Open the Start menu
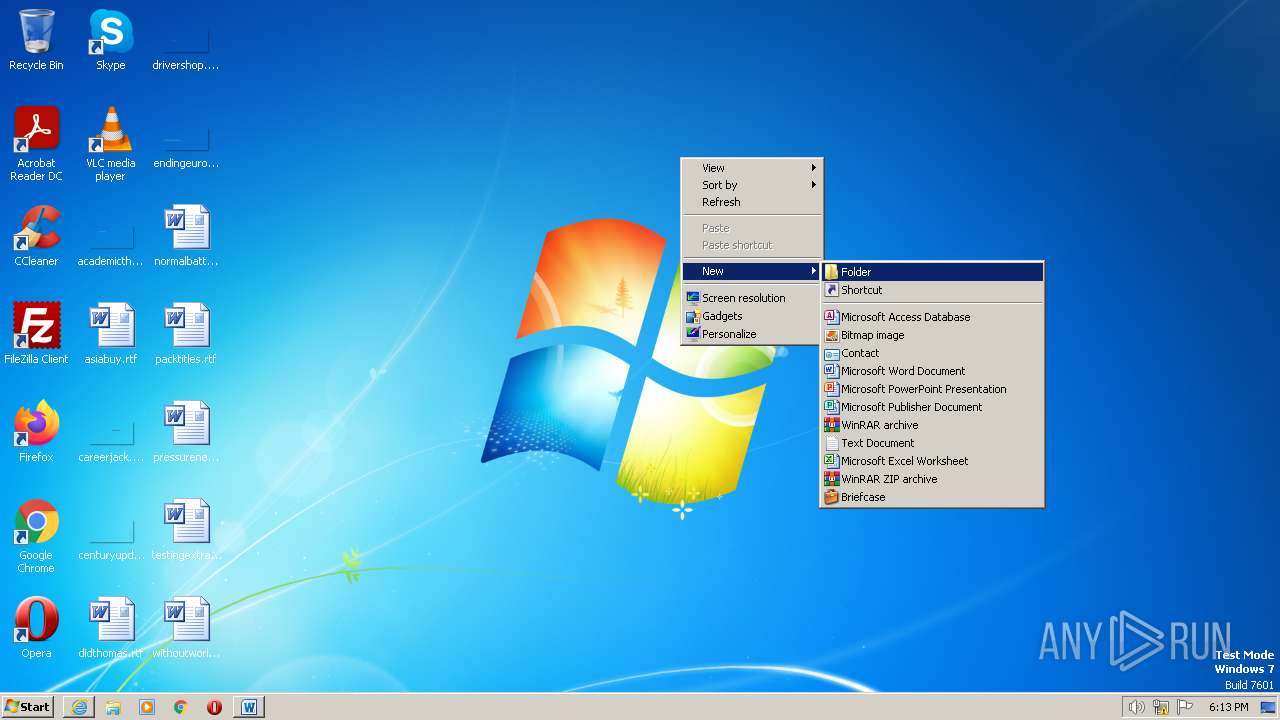 coord(28,707)
